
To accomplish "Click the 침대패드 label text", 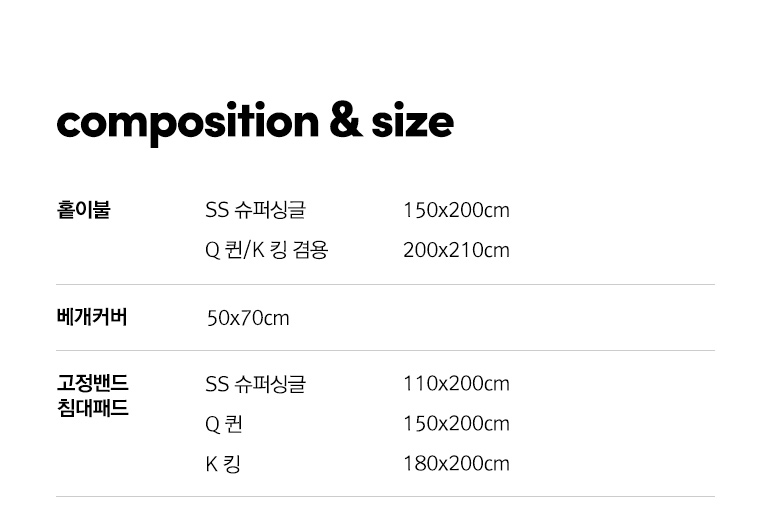I will (x=92, y=408).
